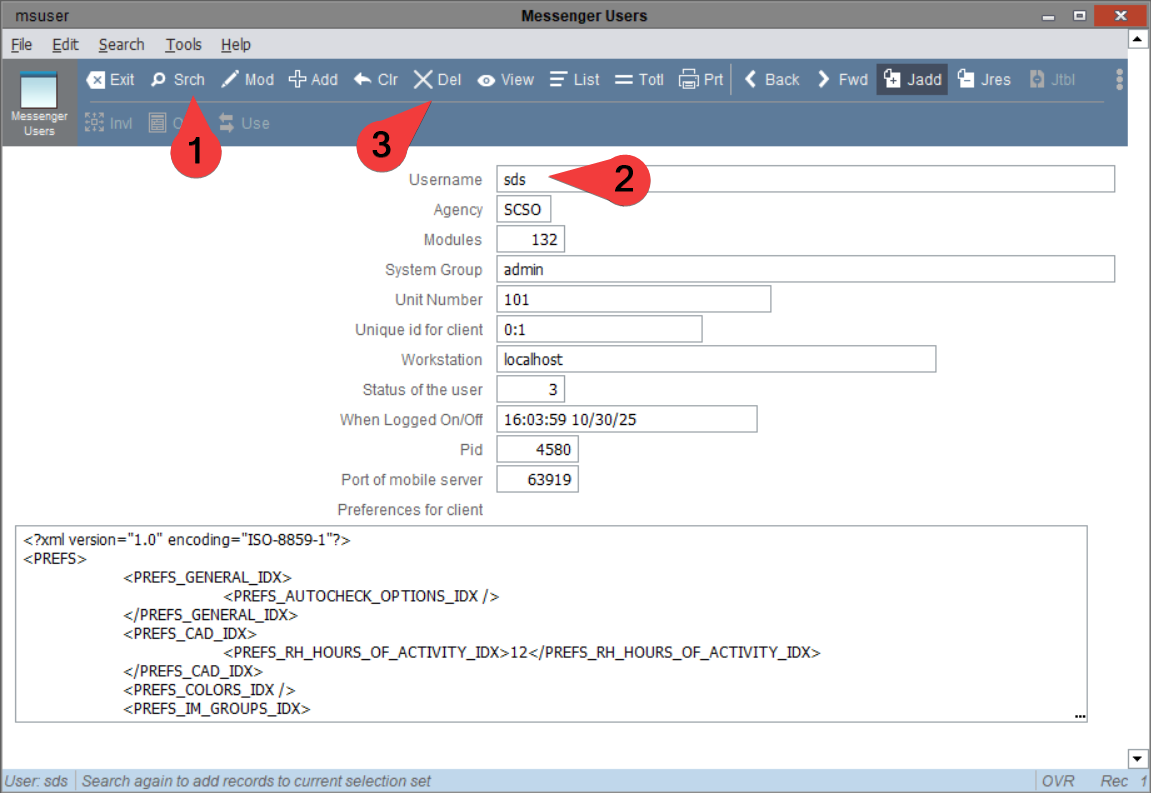
Task: Click the Prt printer icon
Action: tap(689, 79)
